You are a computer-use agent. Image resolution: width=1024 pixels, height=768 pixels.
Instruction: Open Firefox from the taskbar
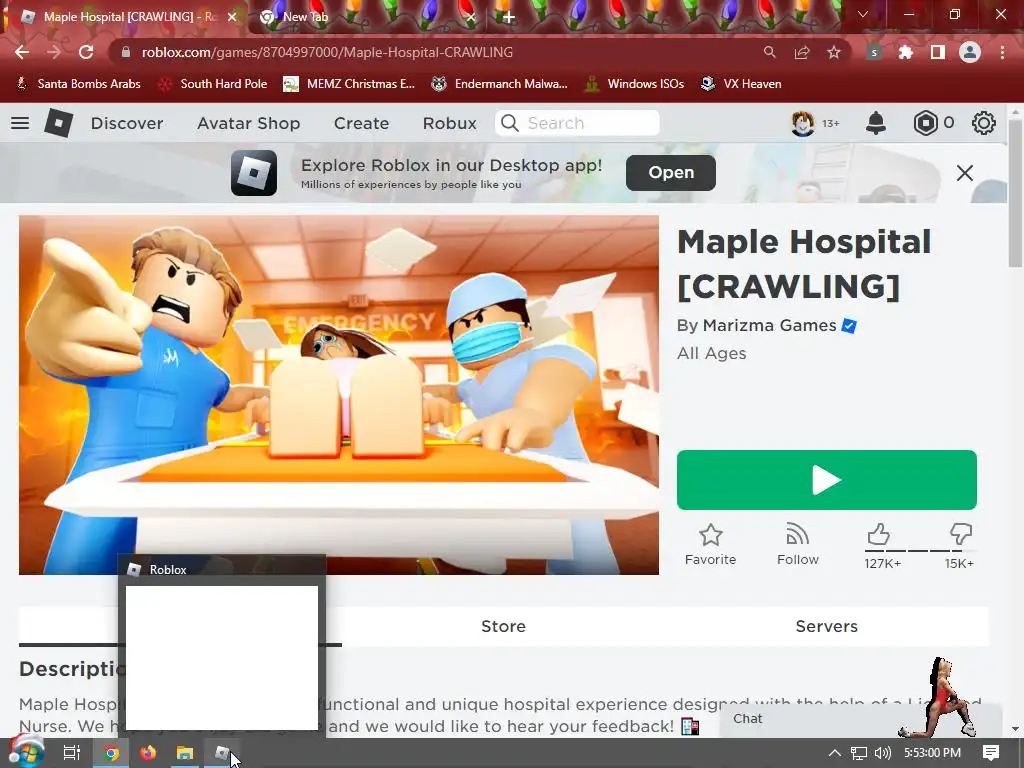(148, 753)
